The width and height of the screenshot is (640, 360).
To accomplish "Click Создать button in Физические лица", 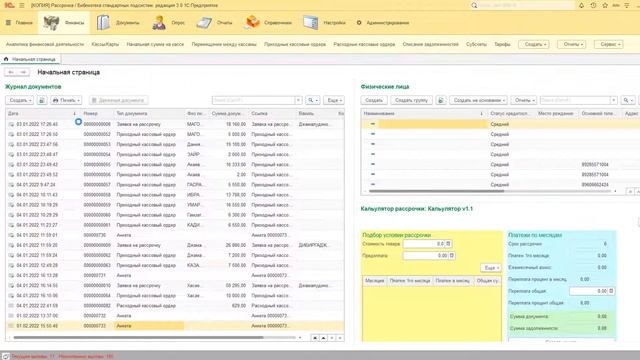I will pyautogui.click(x=373, y=100).
